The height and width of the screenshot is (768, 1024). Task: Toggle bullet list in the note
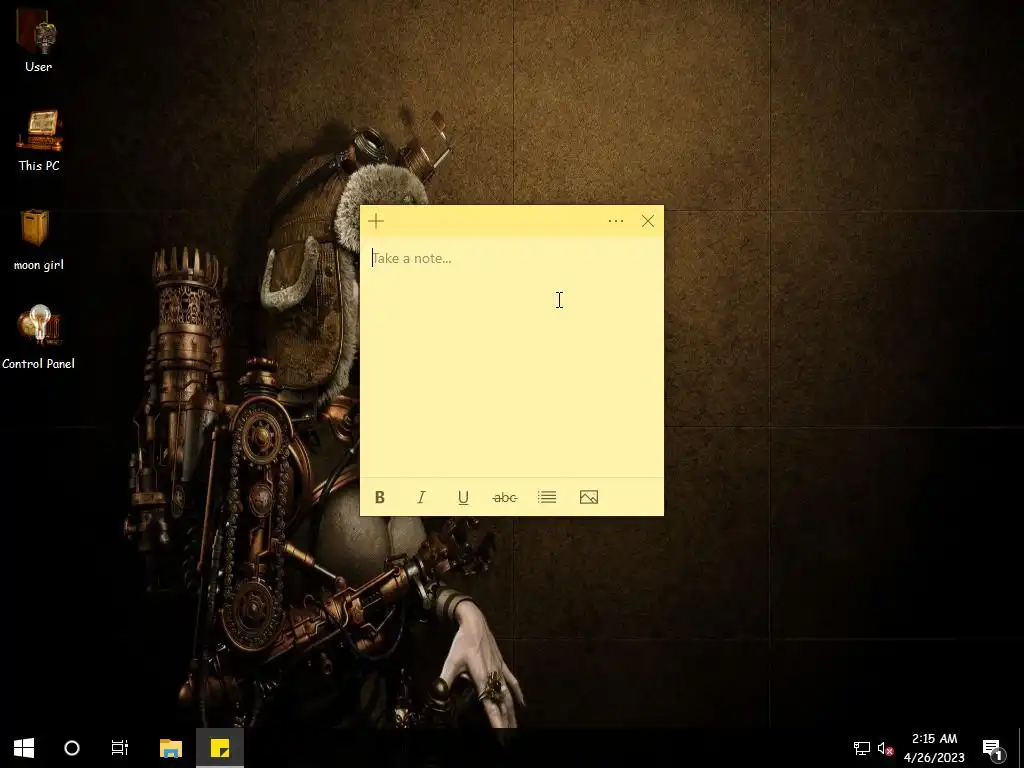pos(547,498)
